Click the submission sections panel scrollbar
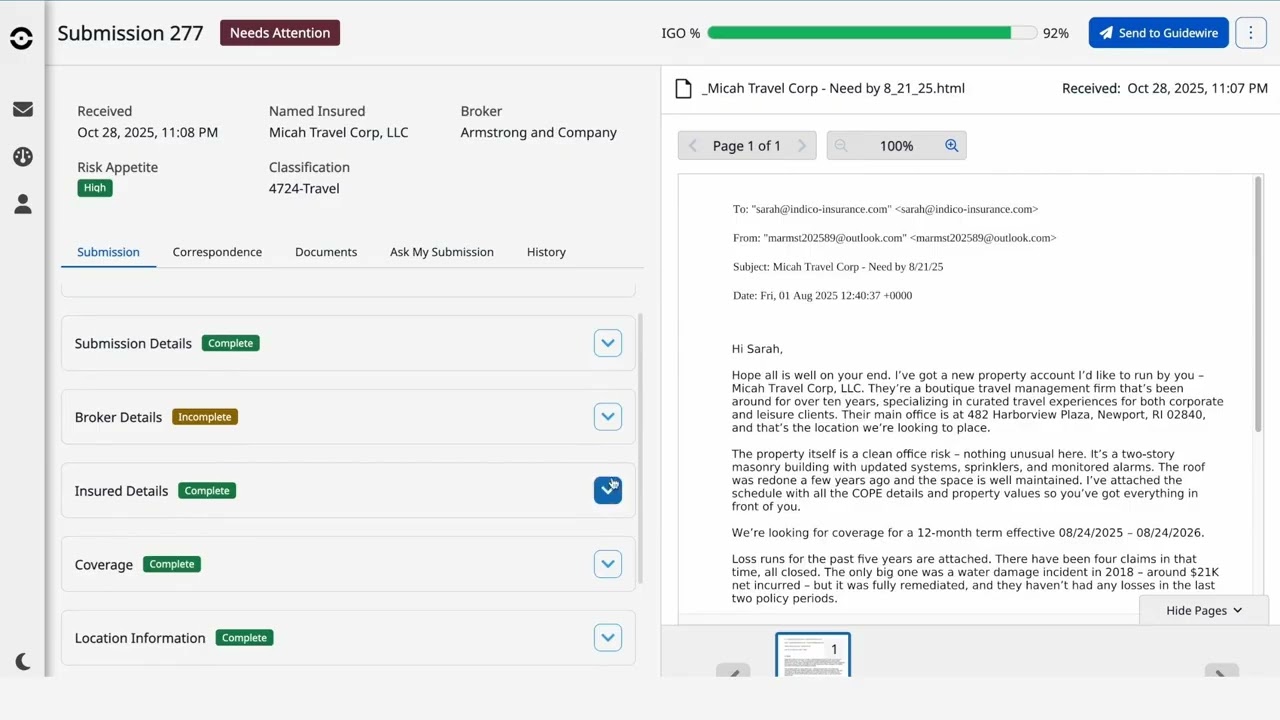This screenshot has height=720, width=1280. pyautogui.click(x=640, y=448)
